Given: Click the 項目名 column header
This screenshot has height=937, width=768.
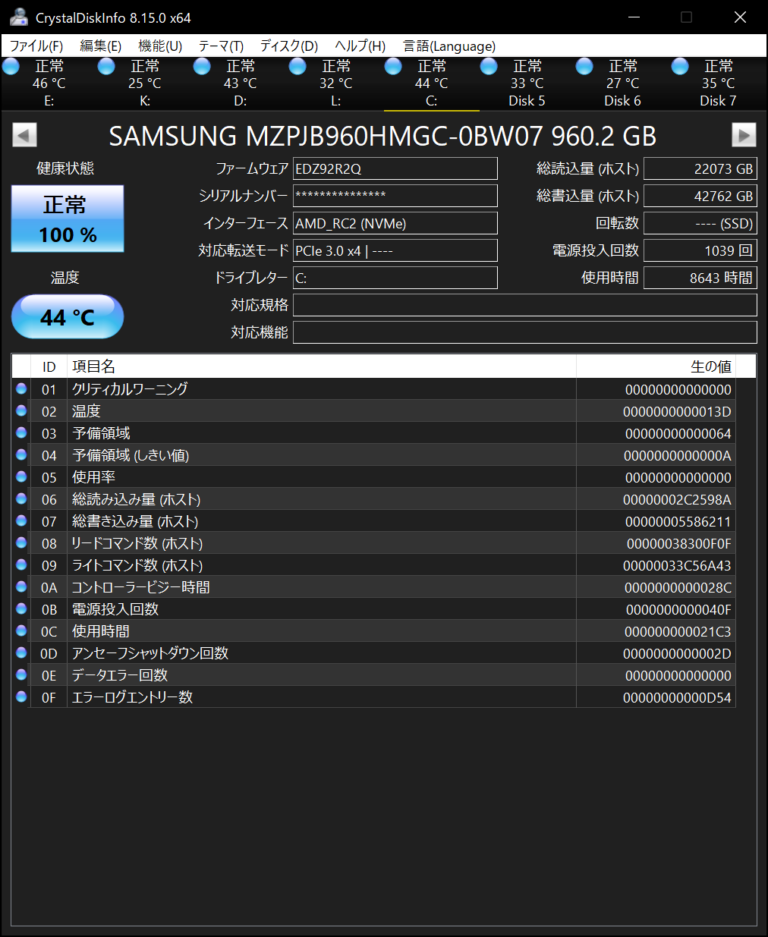Looking at the screenshot, I should coord(320,367).
